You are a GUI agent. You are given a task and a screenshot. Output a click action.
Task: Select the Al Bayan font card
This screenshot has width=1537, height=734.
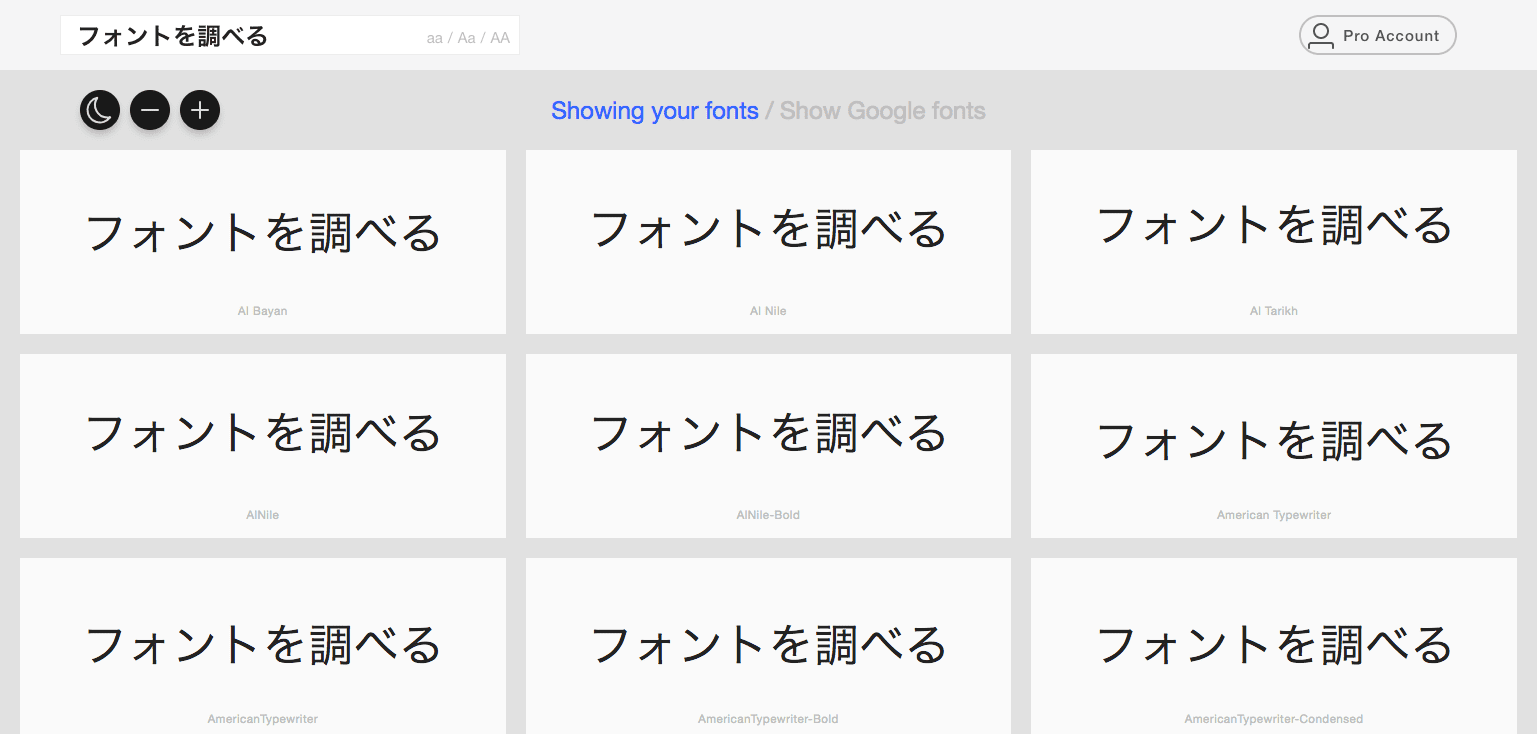(263, 242)
